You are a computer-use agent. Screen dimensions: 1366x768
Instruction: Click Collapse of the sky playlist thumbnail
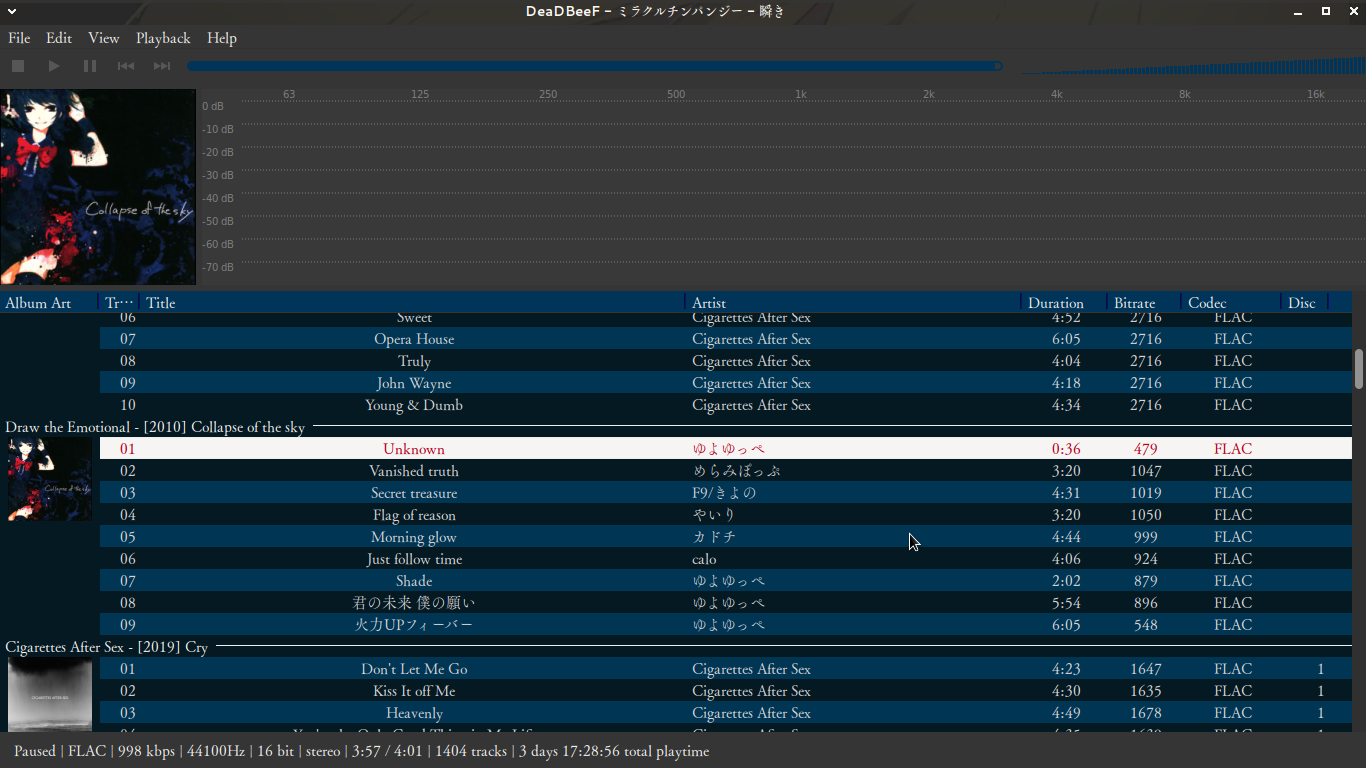click(x=50, y=479)
